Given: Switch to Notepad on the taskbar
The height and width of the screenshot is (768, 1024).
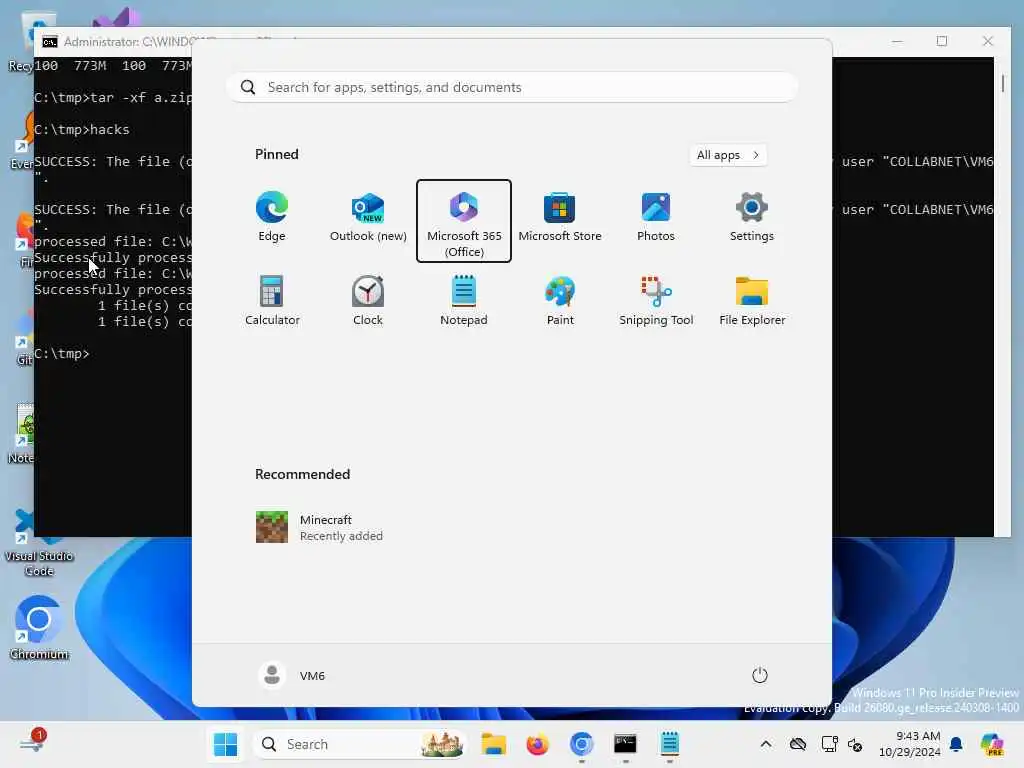Looking at the screenshot, I should click(x=669, y=744).
